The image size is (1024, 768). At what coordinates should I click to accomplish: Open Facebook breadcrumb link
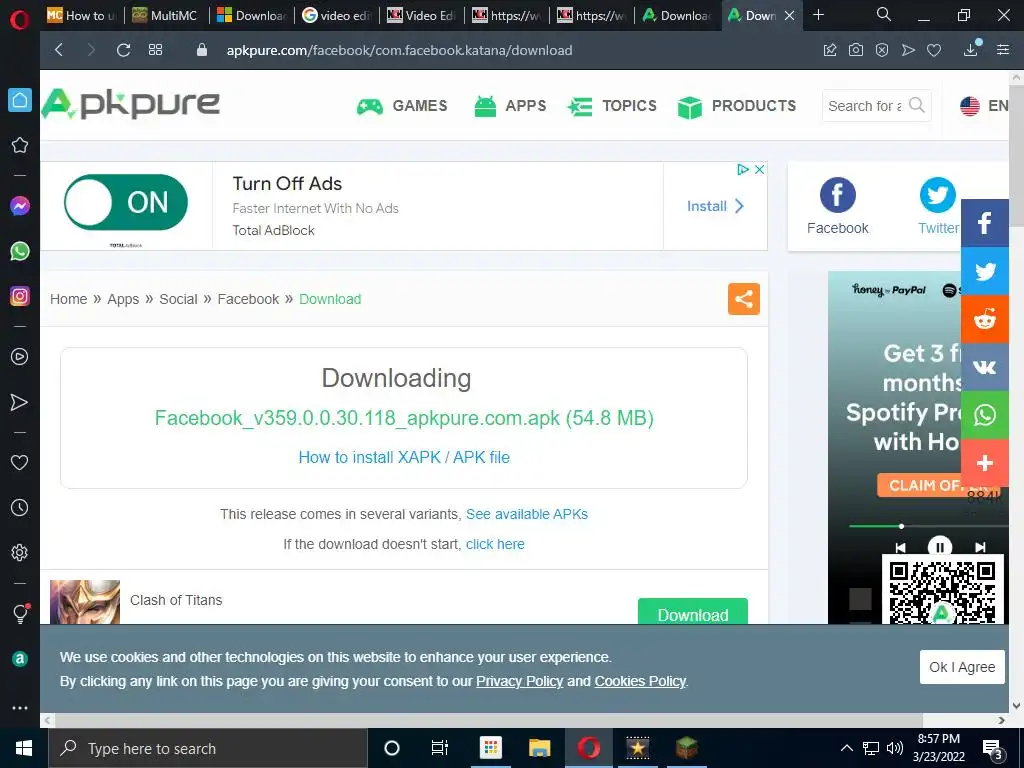[248, 299]
